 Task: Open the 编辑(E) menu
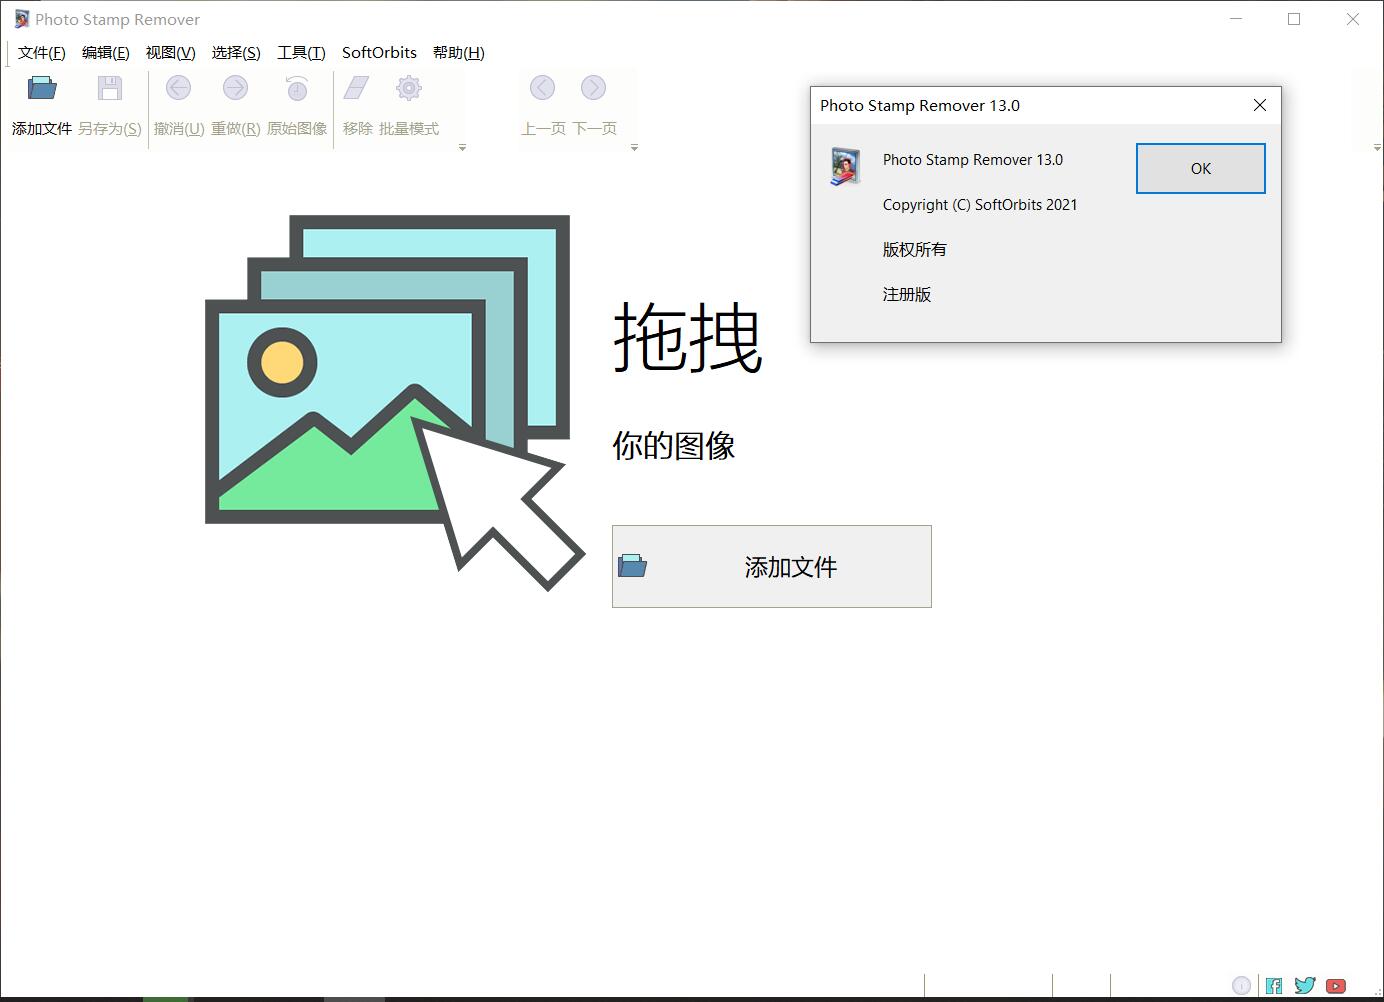tap(106, 53)
